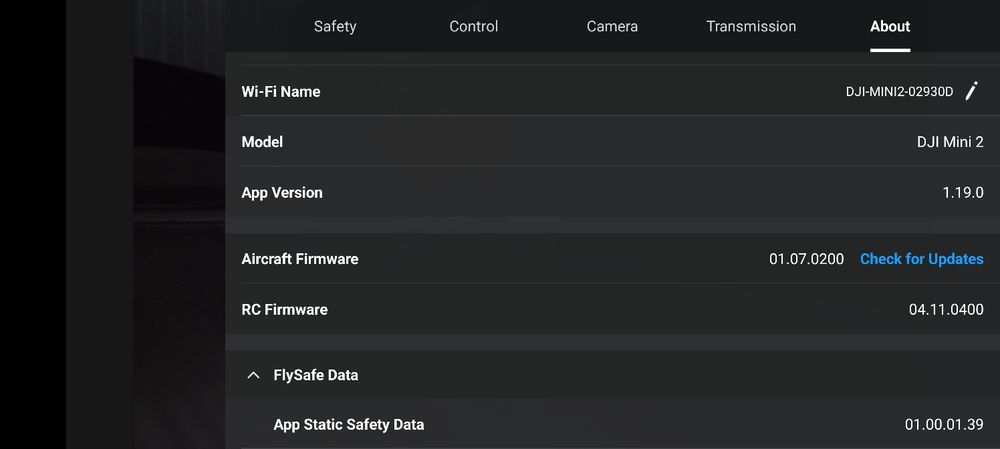This screenshot has height=449, width=1000.
Task: Click Check for Updates link
Action: click(x=921, y=259)
